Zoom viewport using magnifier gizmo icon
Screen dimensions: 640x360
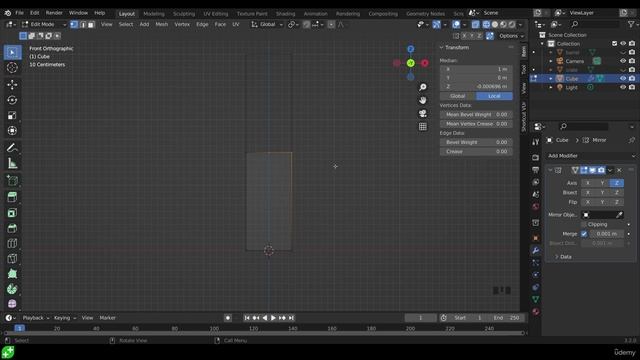point(423,87)
